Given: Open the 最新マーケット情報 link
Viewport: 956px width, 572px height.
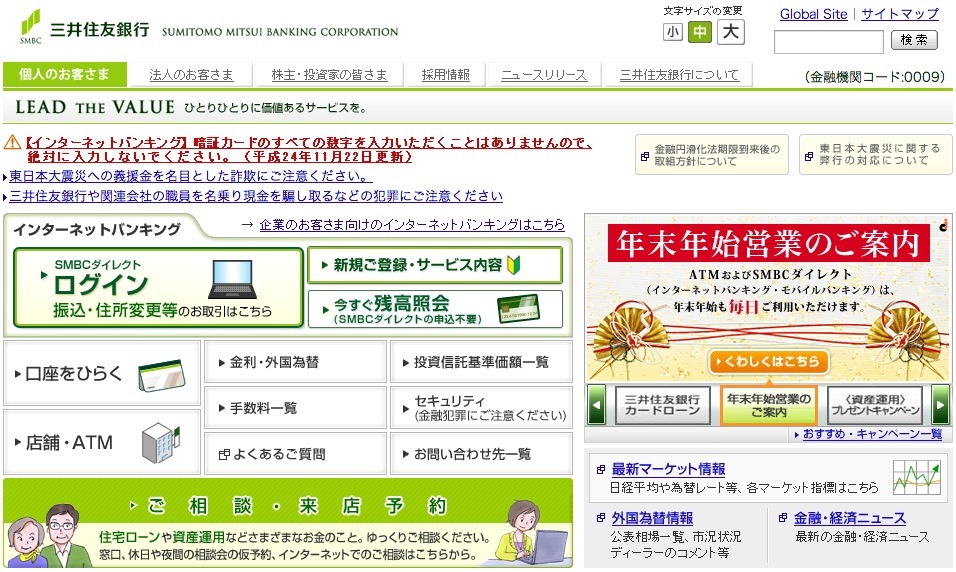Looking at the screenshot, I should pyautogui.click(x=668, y=469).
